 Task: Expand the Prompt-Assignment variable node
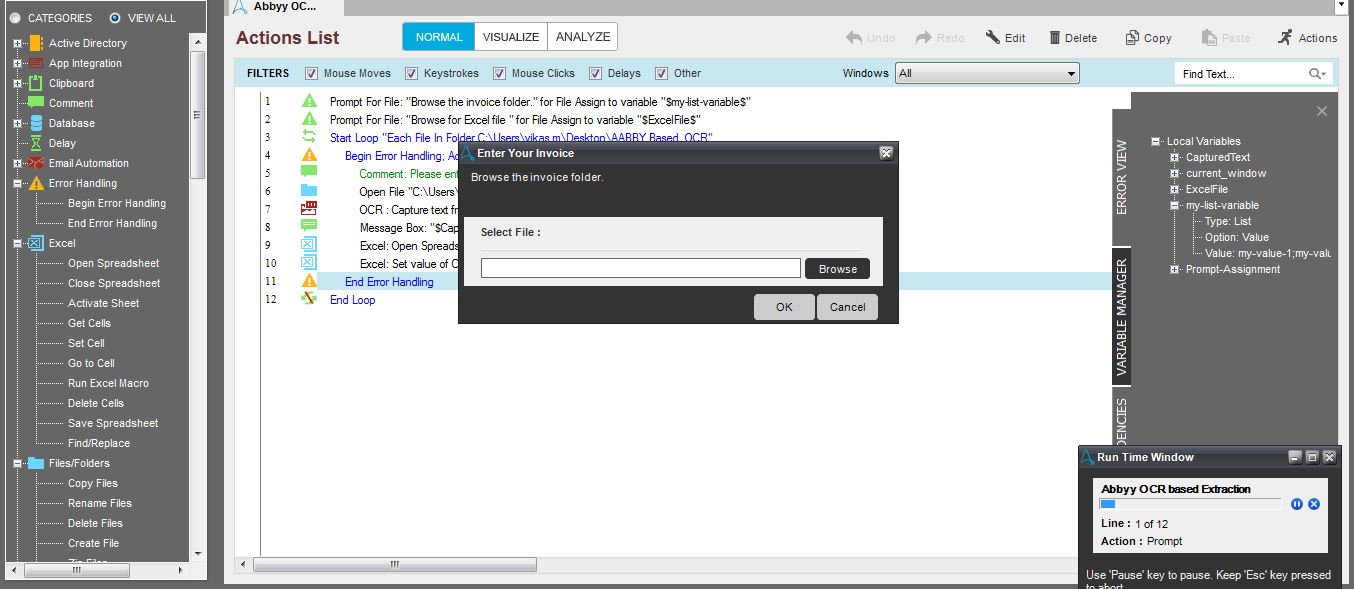[x=1175, y=269]
